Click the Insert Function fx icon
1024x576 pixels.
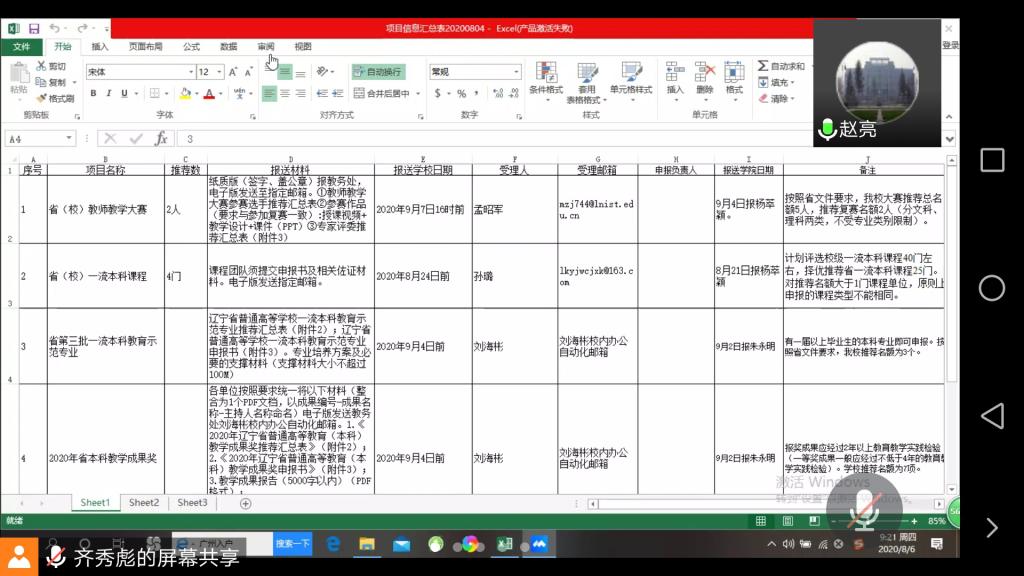click(x=161, y=138)
